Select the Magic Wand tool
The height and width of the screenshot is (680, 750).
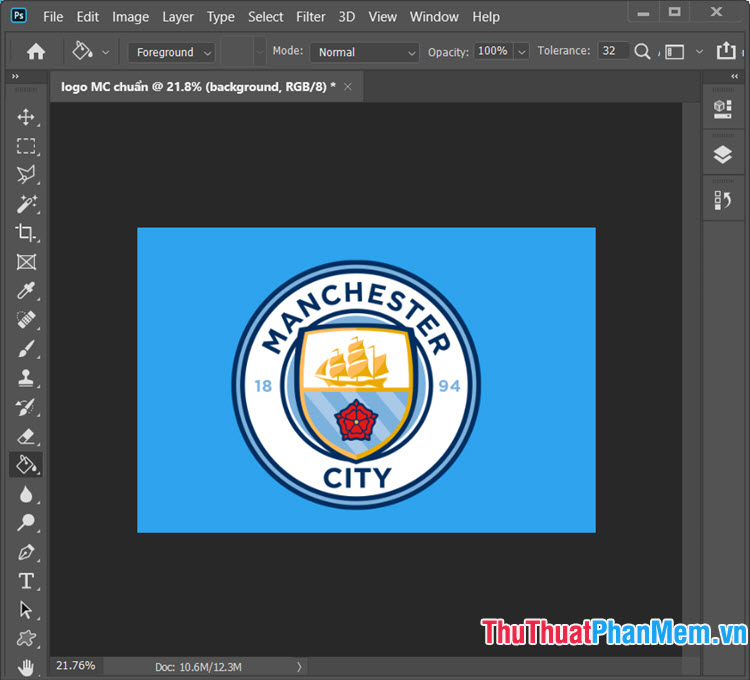pos(26,204)
